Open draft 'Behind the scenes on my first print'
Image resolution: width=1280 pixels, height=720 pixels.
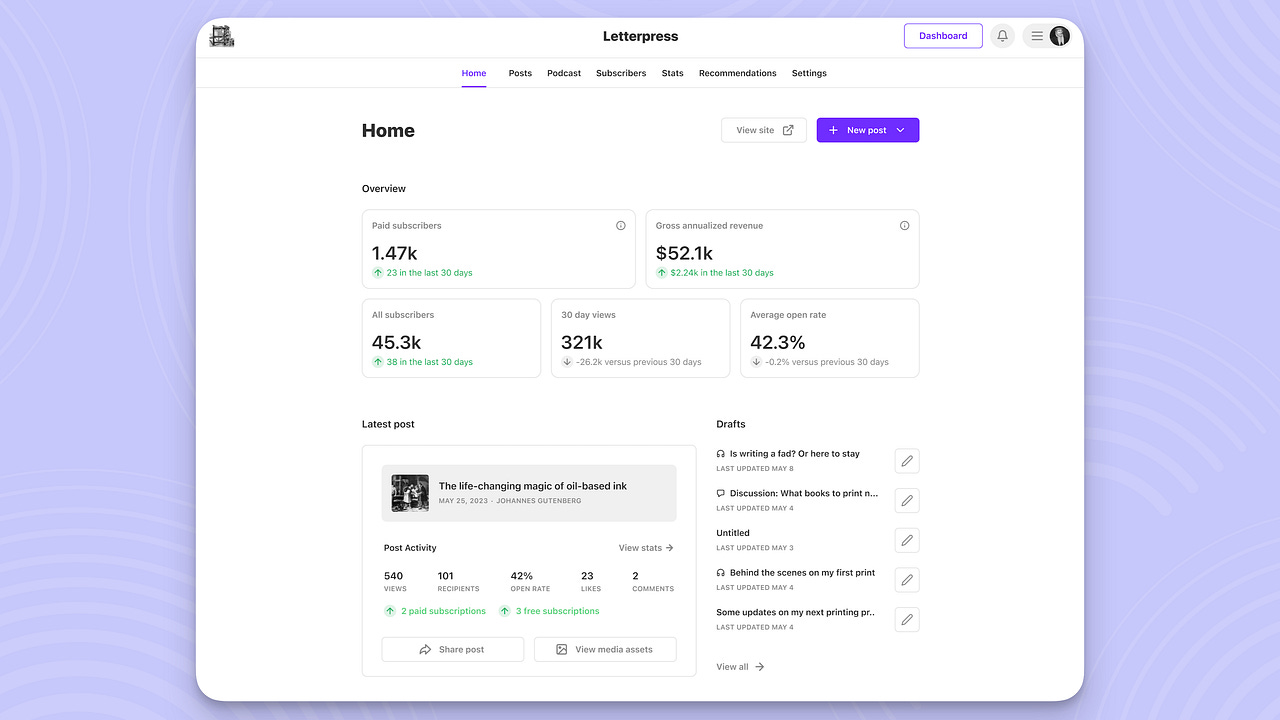pos(802,573)
